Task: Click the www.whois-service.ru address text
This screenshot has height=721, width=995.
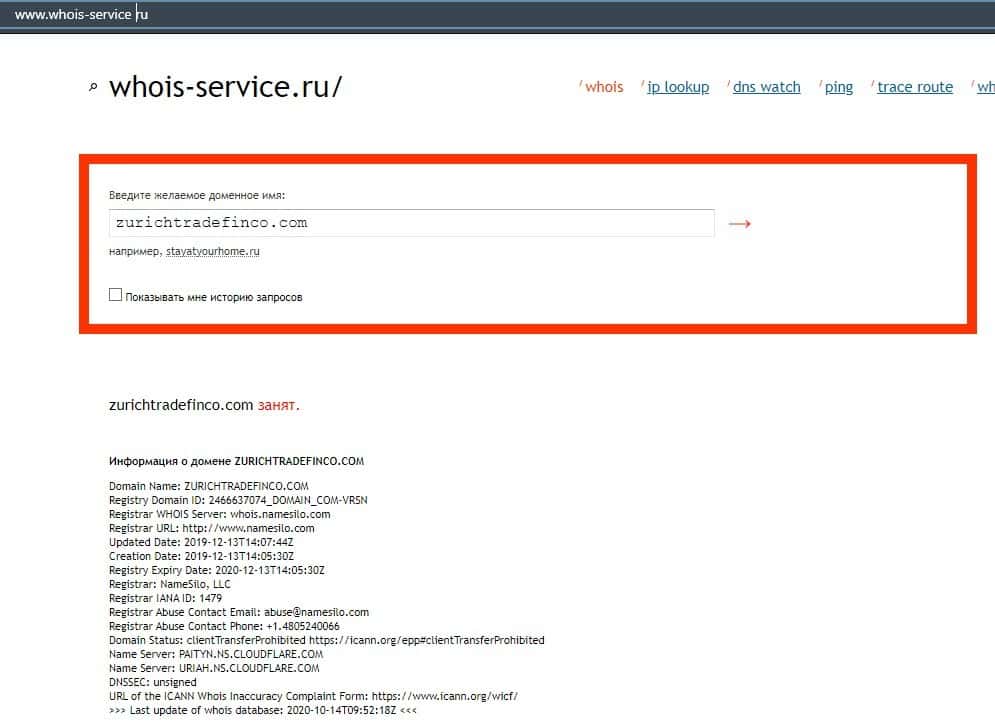Action: tap(81, 14)
